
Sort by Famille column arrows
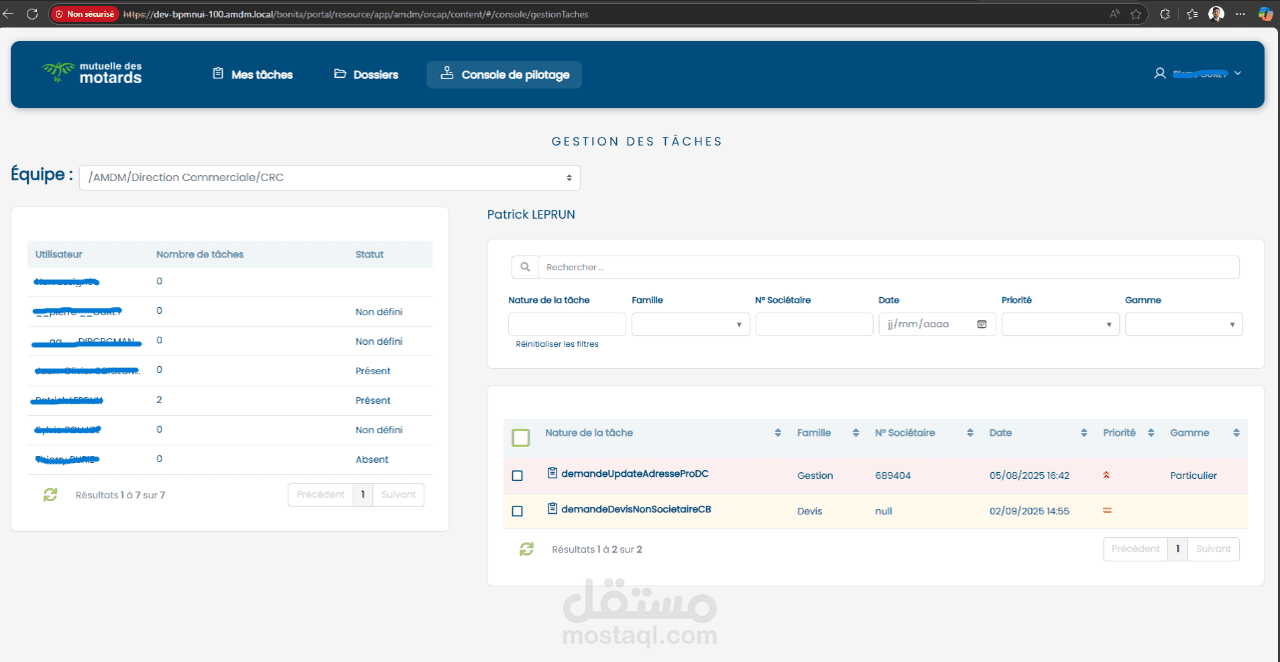(x=856, y=433)
